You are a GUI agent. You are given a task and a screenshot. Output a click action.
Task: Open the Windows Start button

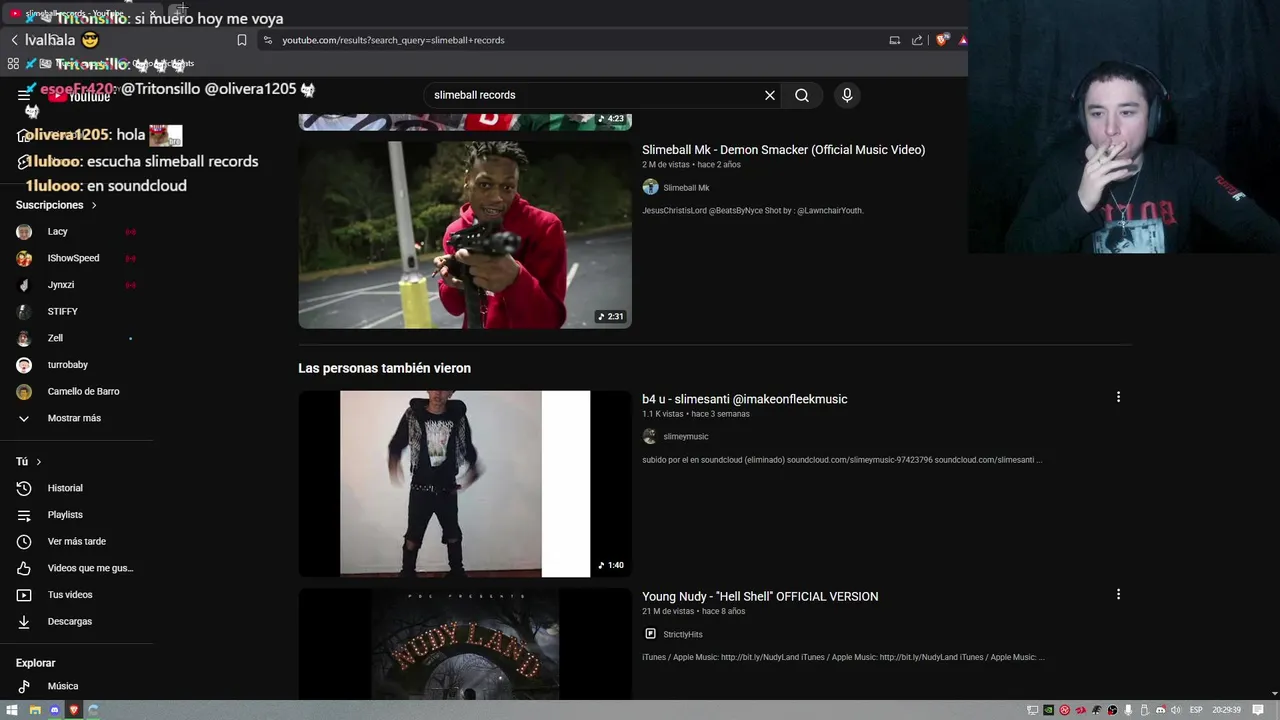click(x=14, y=710)
